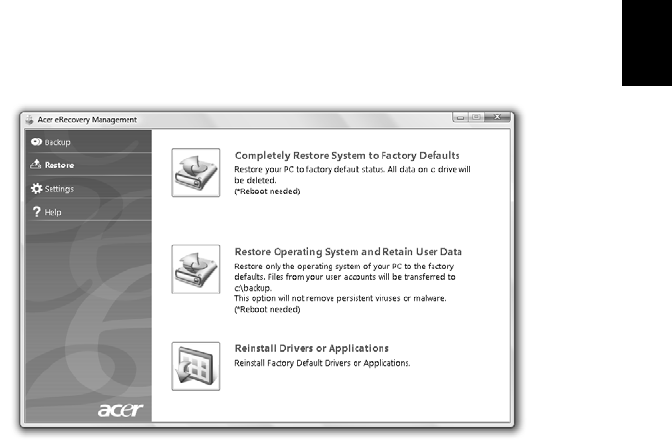Open the Settings sidebar tab

pyautogui.click(x=88, y=189)
